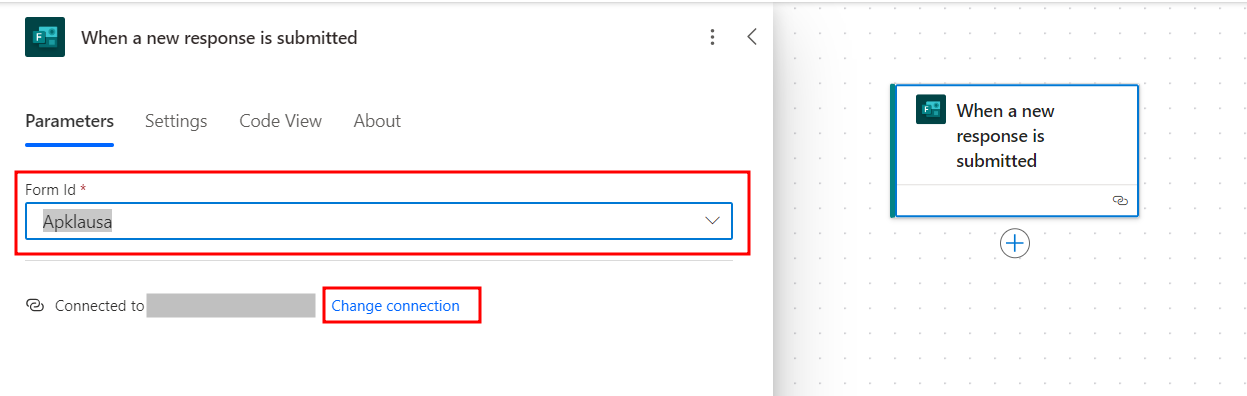Click the grayed-out connection account name
The height and width of the screenshot is (396, 1247).
(231, 306)
